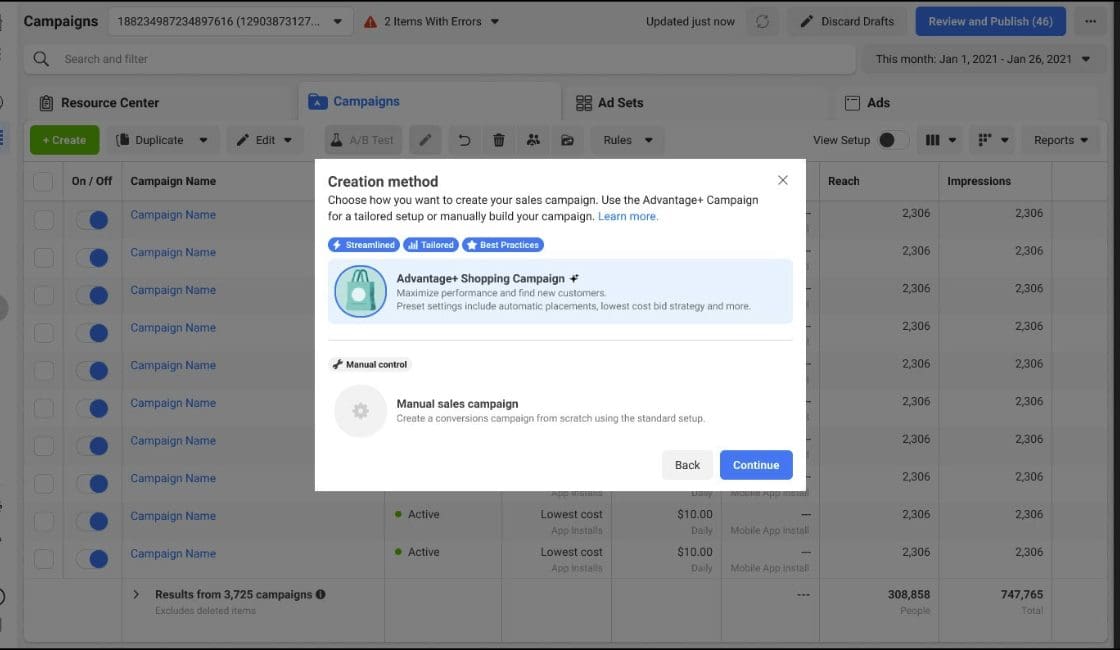The image size is (1120, 650).
Task: Open the Learn more link
Action: 628,216
